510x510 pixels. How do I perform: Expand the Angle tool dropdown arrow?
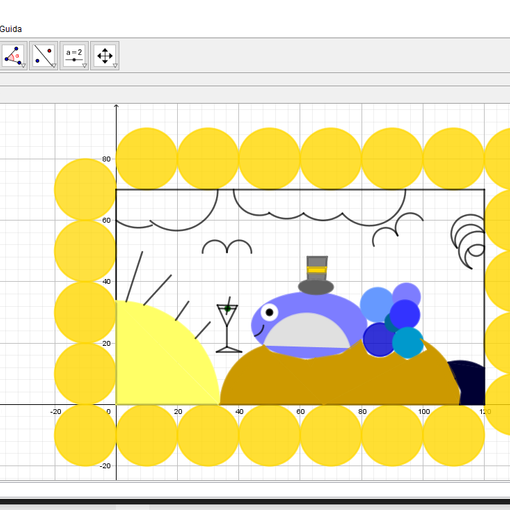coord(24,66)
